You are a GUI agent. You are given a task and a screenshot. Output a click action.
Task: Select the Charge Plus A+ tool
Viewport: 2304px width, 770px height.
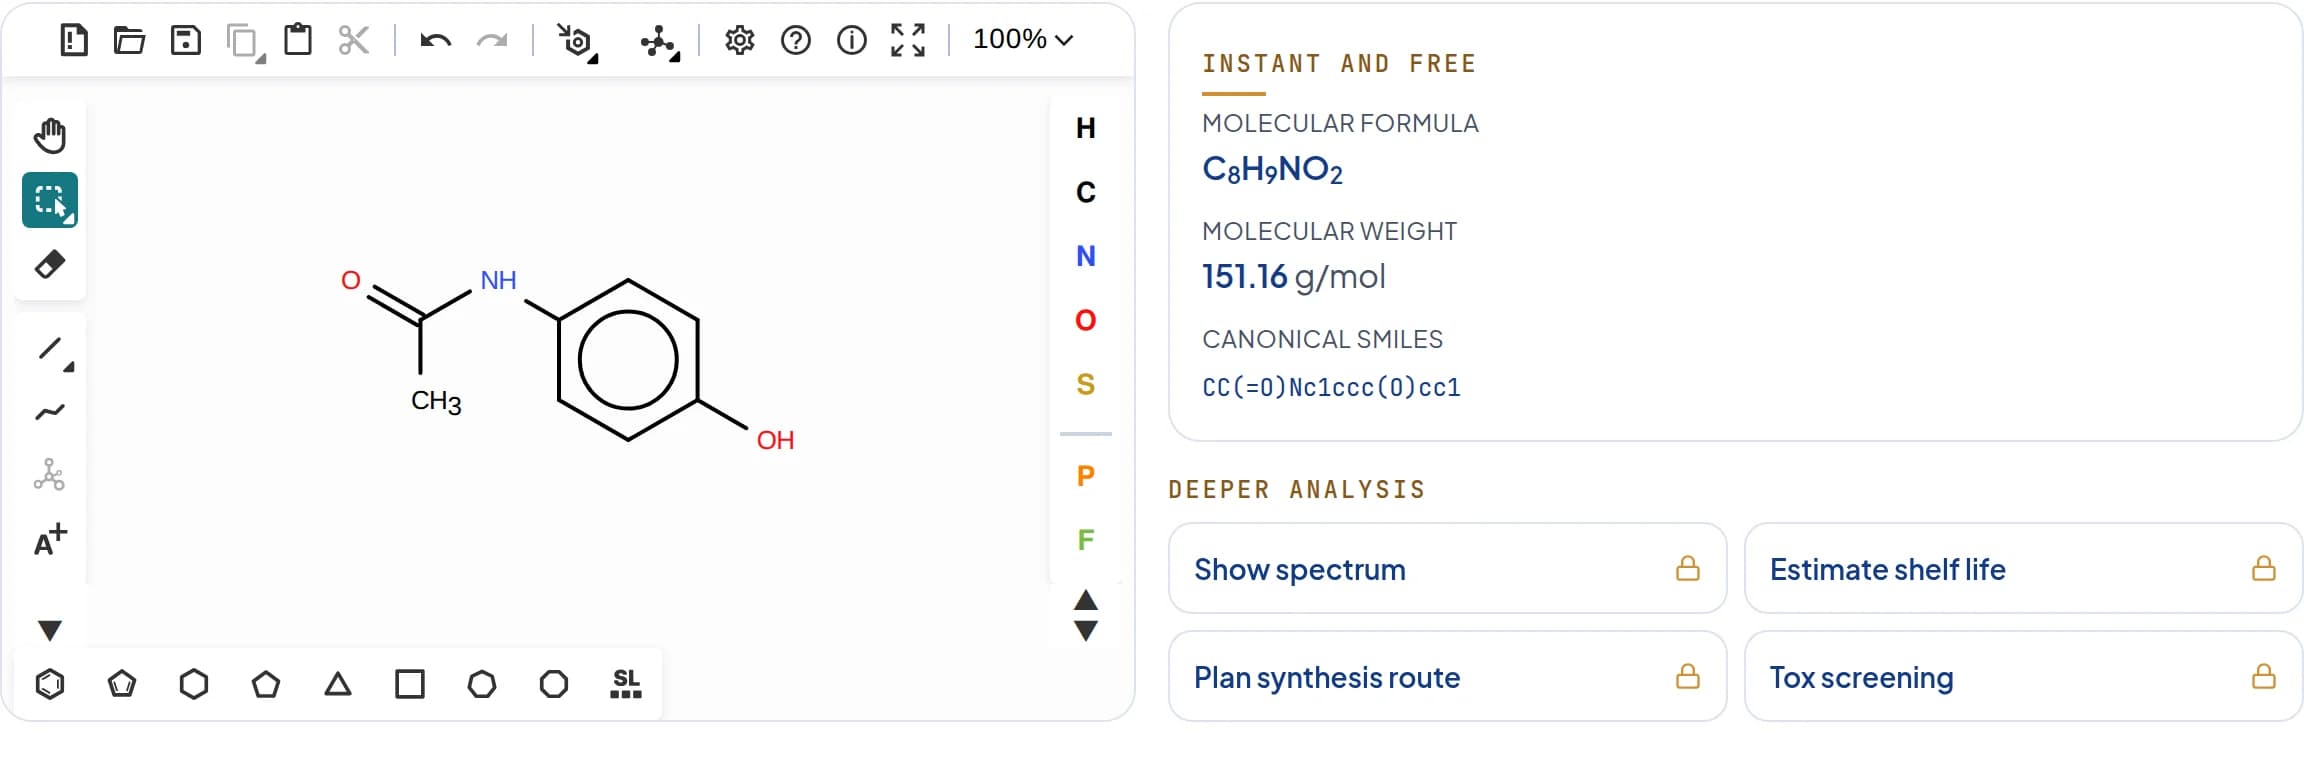(50, 540)
